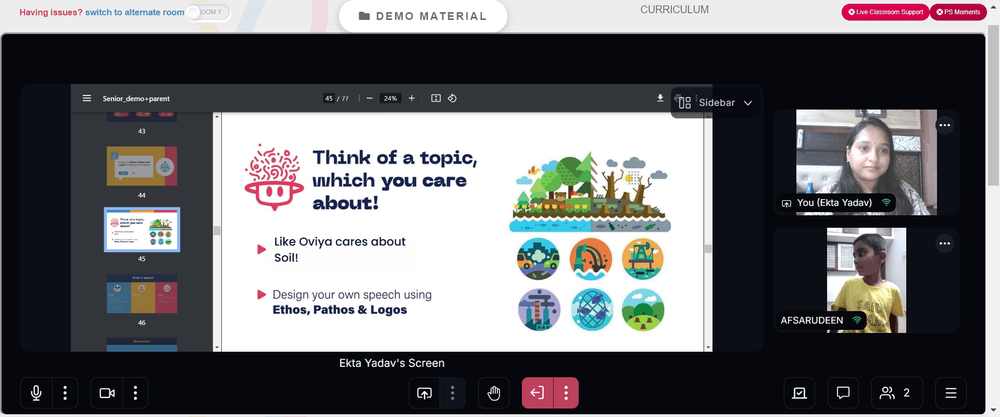Open microphone options three-dot menu
The image size is (1000, 417).
[65, 393]
